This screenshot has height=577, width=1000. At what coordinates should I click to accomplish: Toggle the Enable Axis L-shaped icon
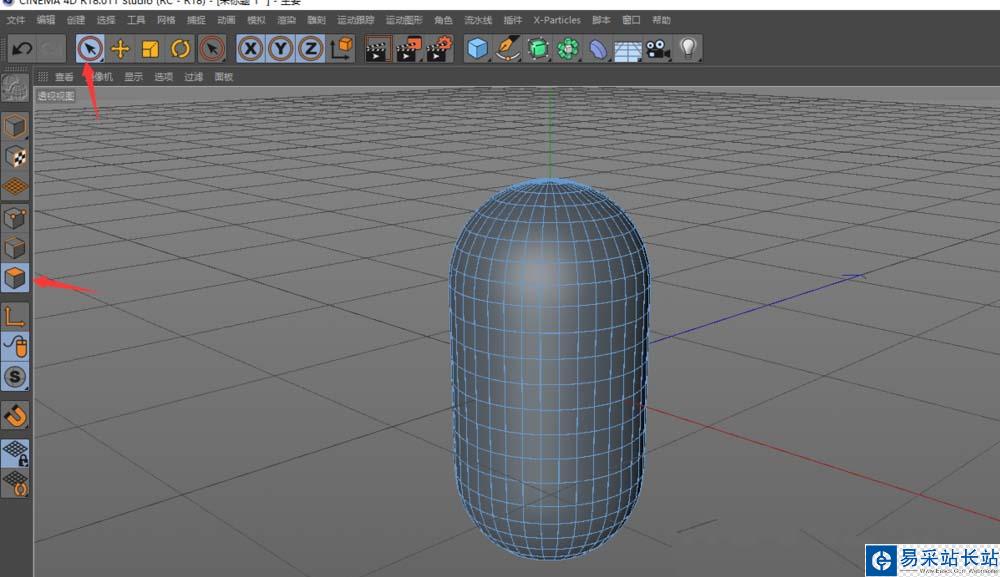pyautogui.click(x=15, y=316)
